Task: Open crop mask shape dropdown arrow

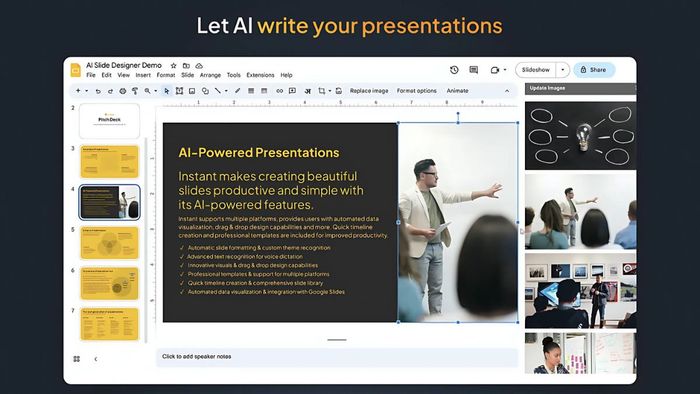Action: [329, 91]
